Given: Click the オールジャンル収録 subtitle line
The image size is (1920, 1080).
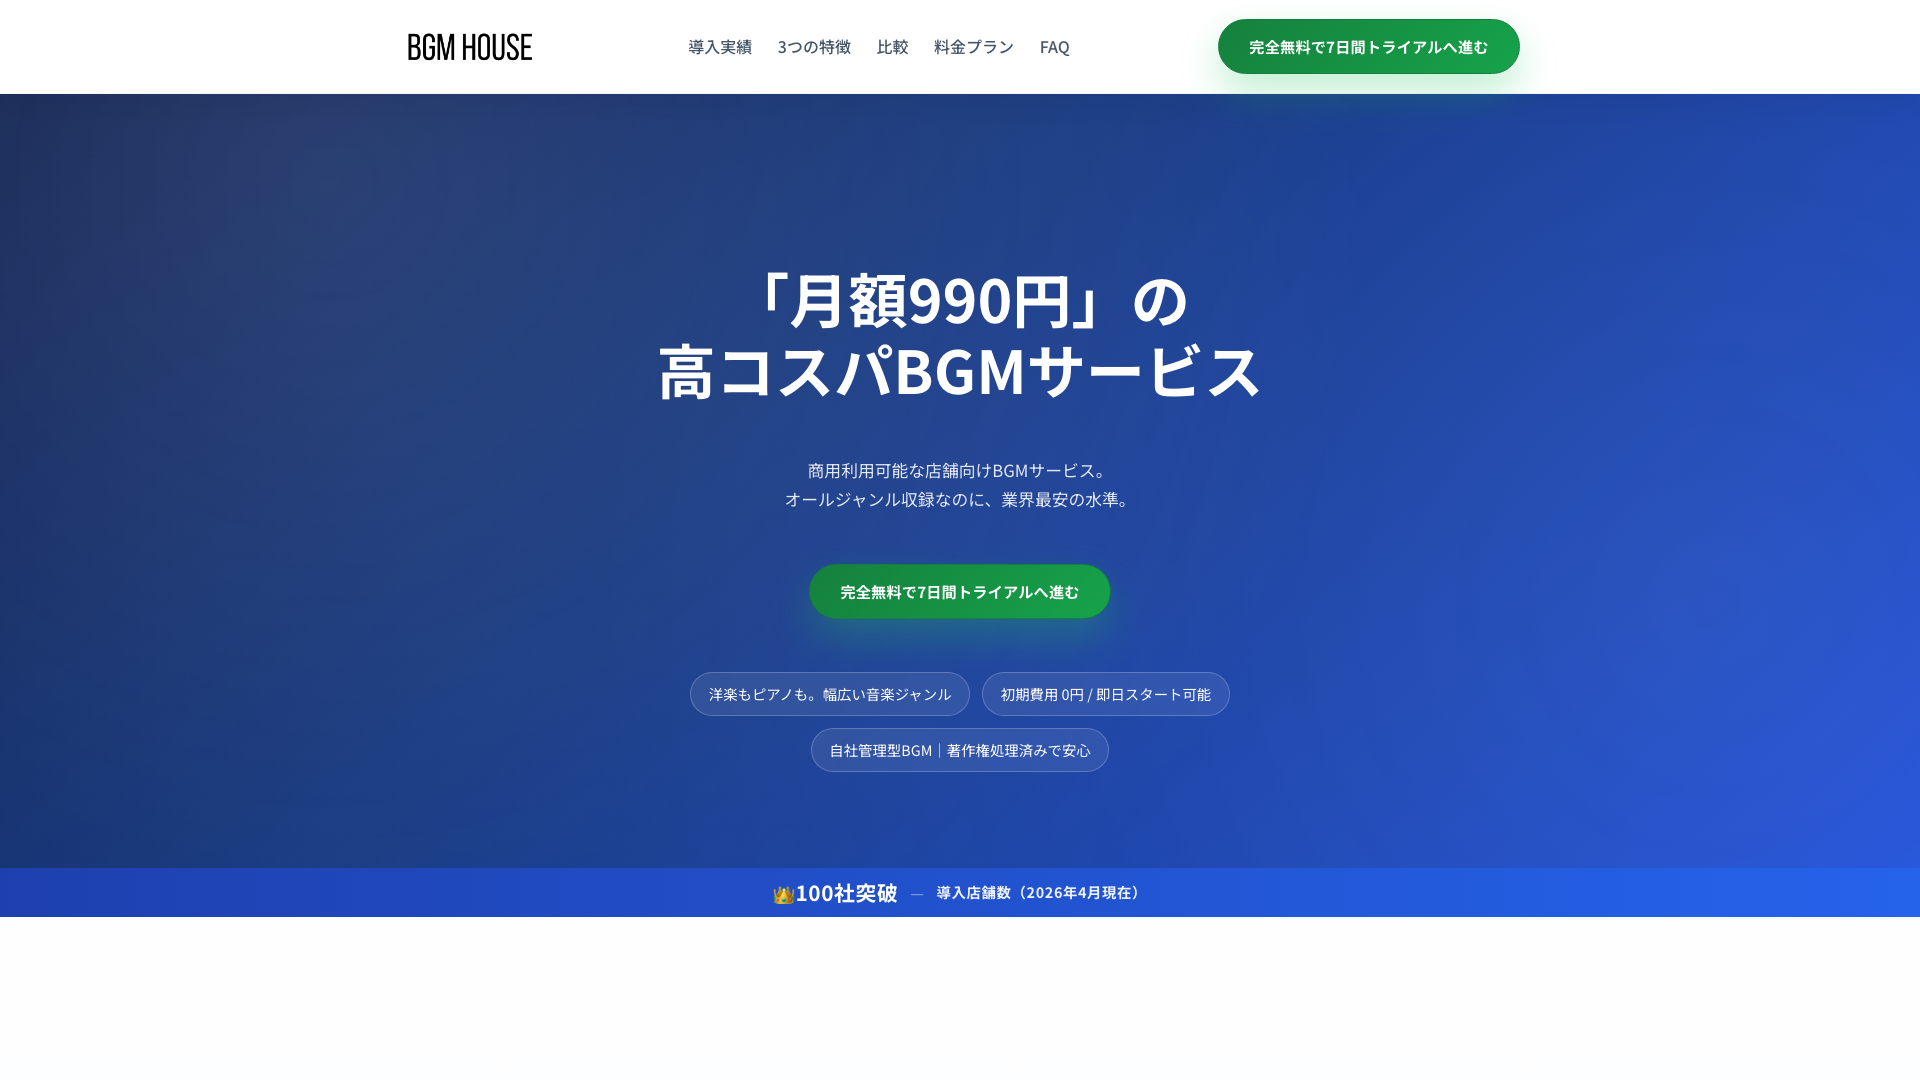Looking at the screenshot, I should tap(959, 499).
